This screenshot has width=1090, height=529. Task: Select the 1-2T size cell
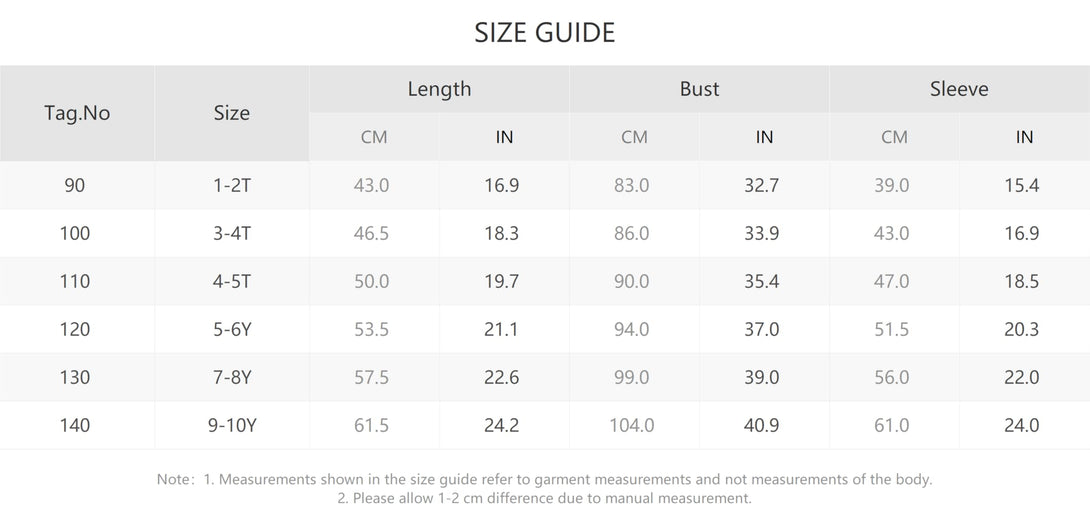pyautogui.click(x=232, y=185)
